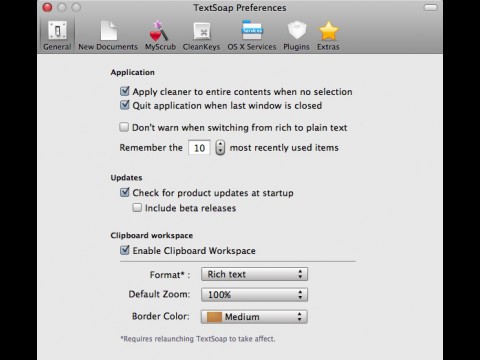Enable Don't warn when switching to plain text
The height and width of the screenshot is (360, 480).
(124, 127)
